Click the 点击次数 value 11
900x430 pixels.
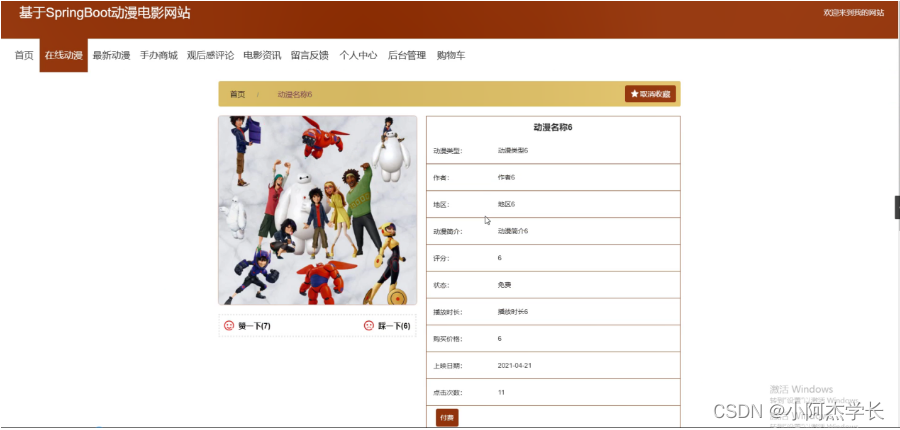click(501, 393)
